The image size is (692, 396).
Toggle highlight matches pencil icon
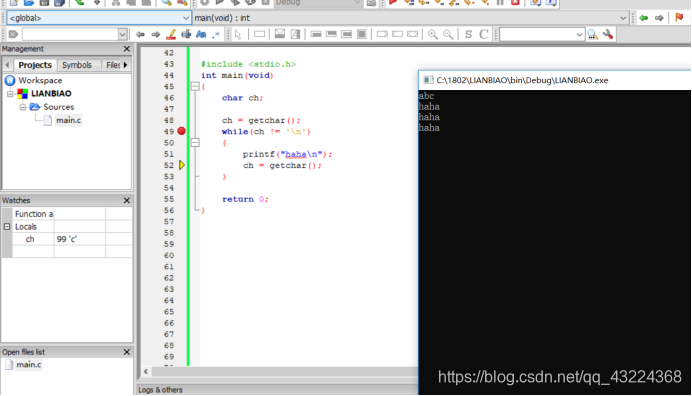[171, 34]
